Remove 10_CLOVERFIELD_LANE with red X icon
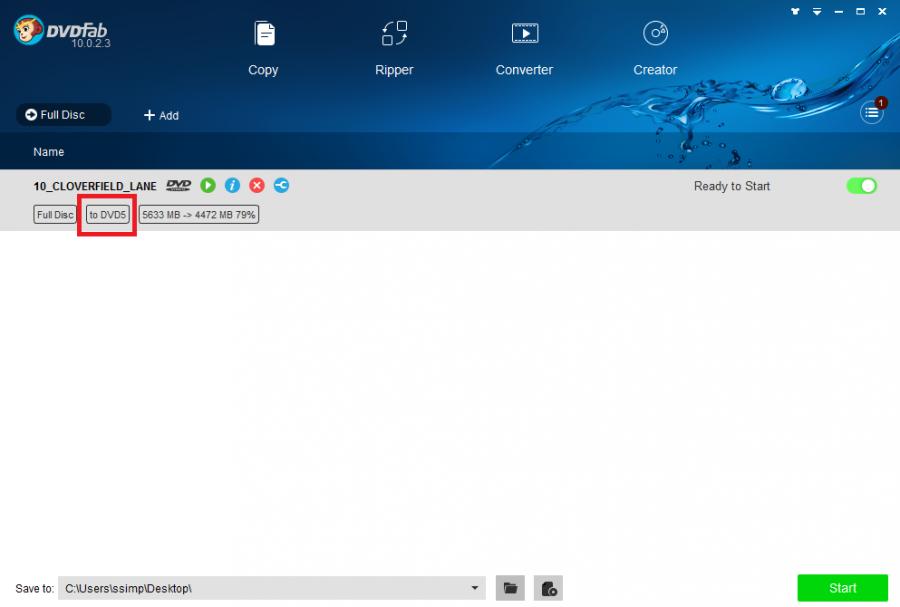 click(x=257, y=185)
